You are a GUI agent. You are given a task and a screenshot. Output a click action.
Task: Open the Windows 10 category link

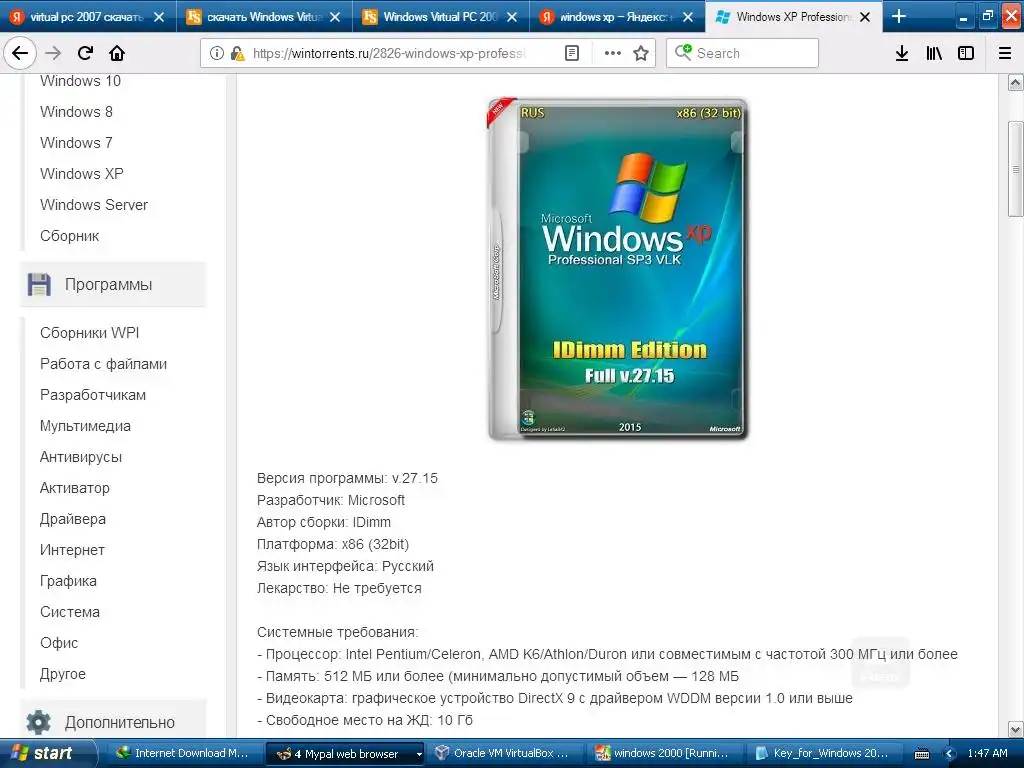(80, 81)
